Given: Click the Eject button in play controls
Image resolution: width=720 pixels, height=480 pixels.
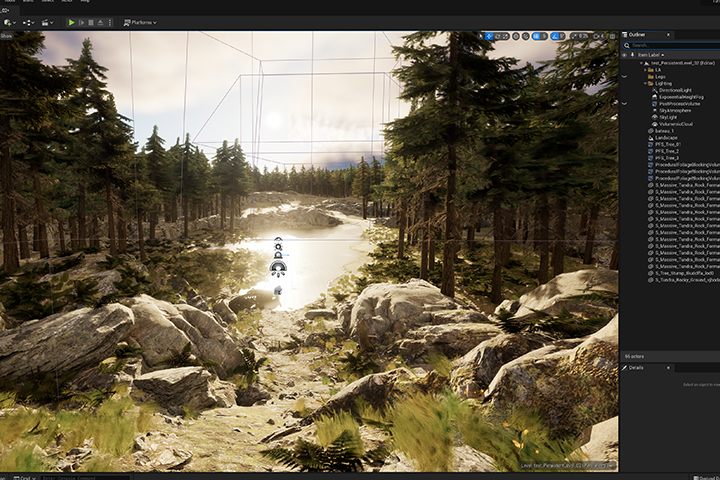Looking at the screenshot, I should [x=101, y=23].
